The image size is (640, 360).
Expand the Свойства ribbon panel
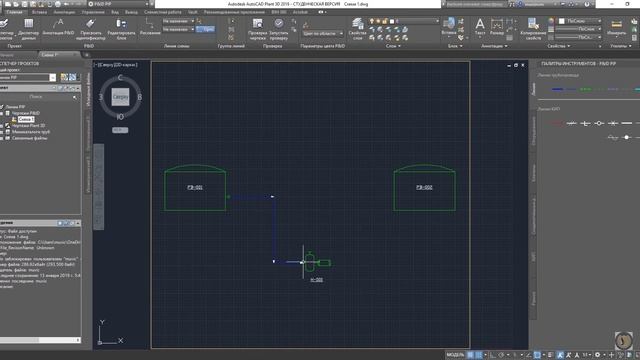click(558, 46)
